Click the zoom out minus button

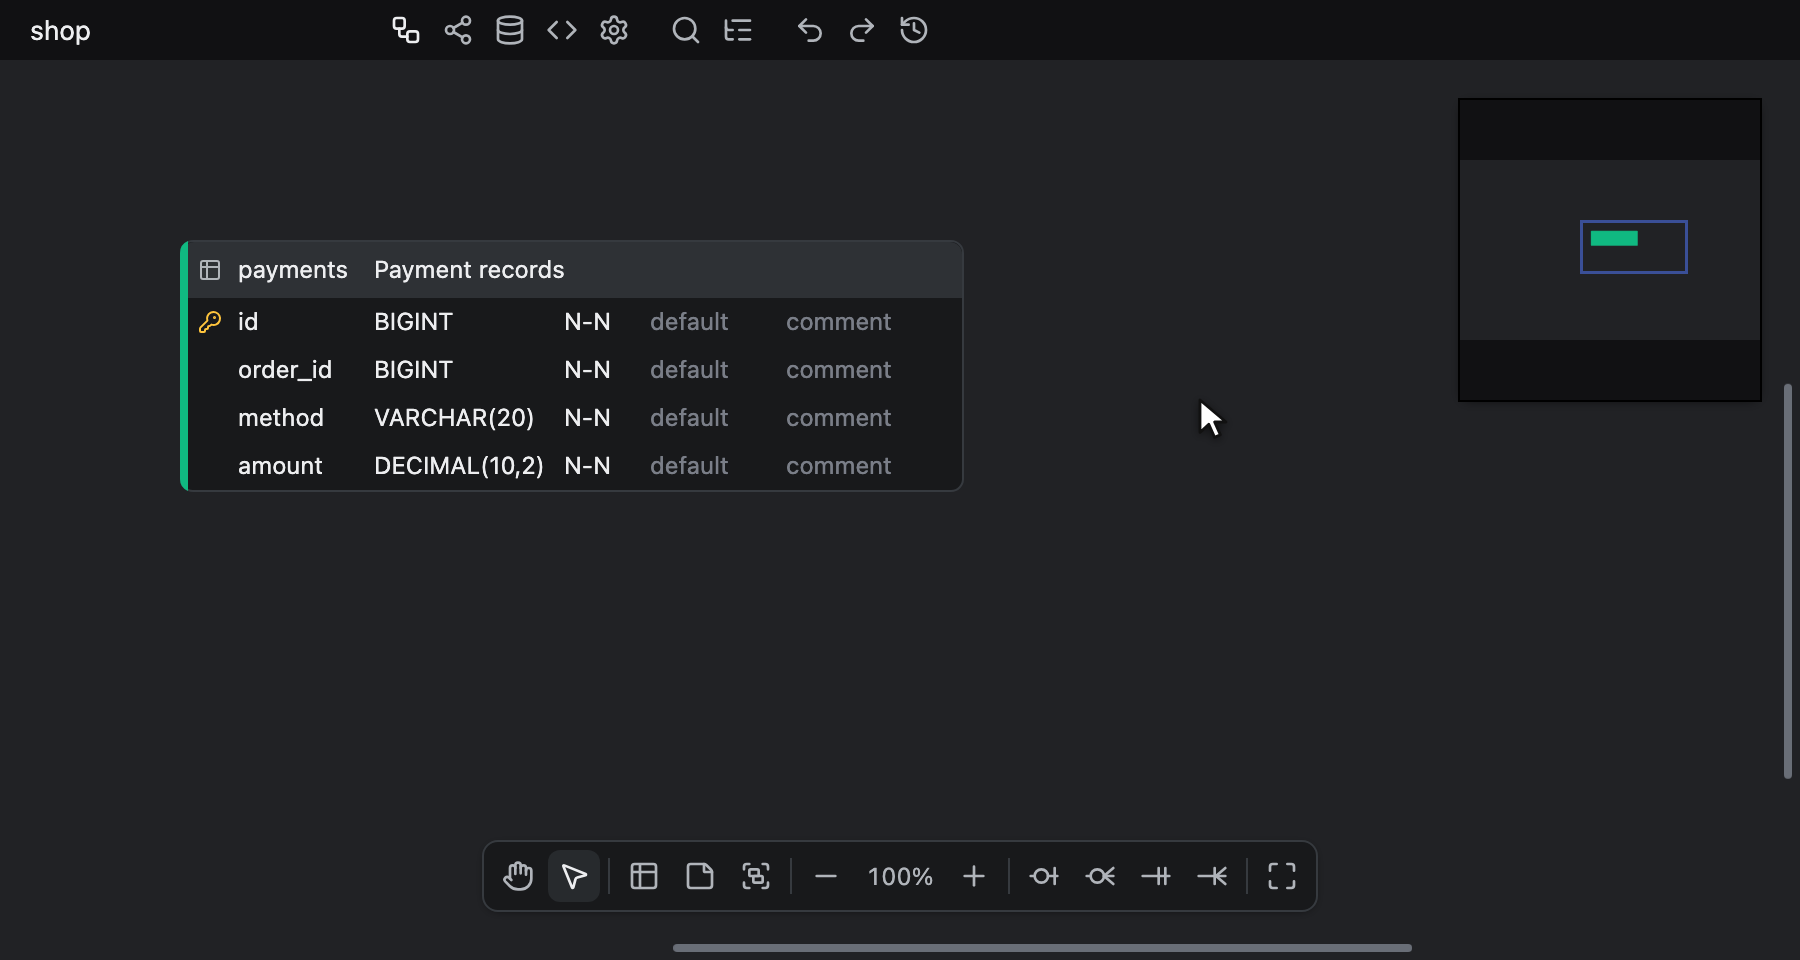[x=826, y=876]
